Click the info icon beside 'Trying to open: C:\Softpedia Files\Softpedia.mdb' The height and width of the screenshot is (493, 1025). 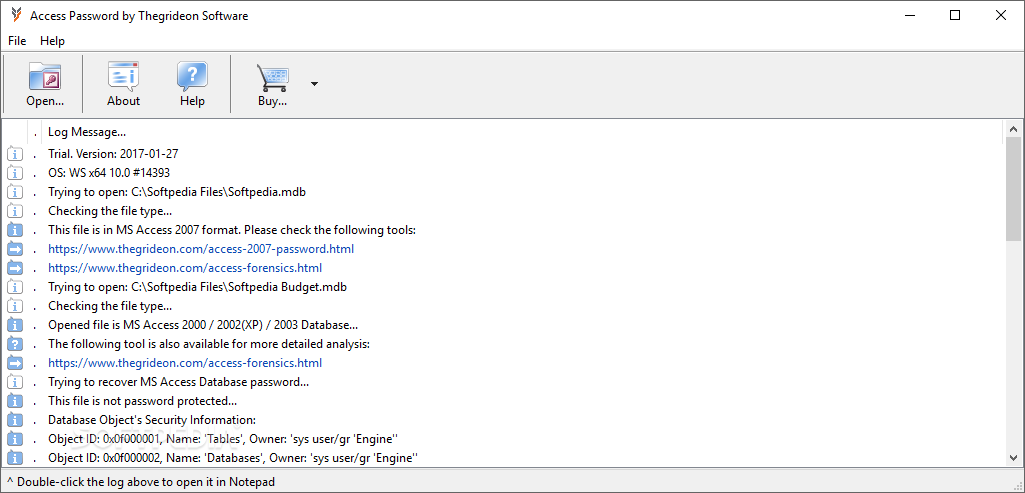coord(15,192)
